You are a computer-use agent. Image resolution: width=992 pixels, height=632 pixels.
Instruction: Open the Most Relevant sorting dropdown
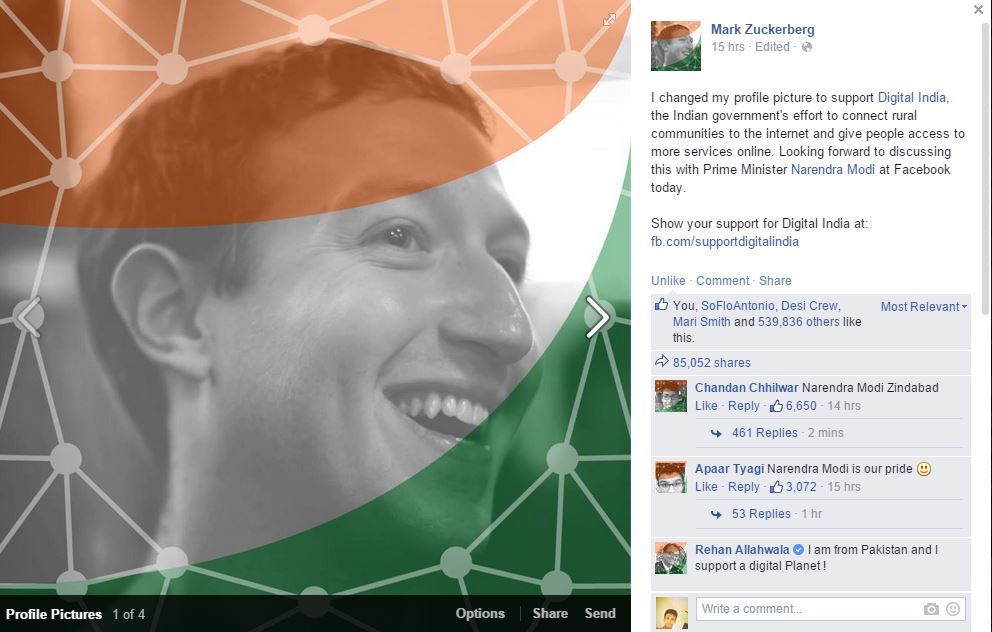pyautogui.click(x=924, y=306)
